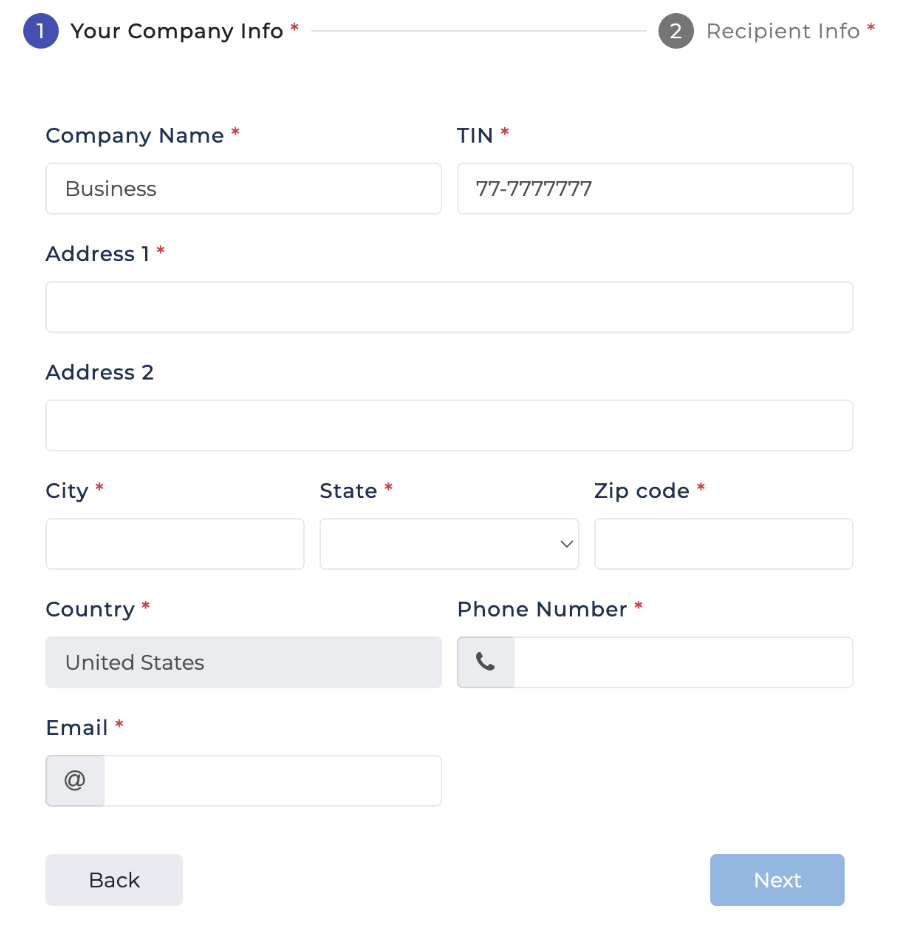Screen dimensions: 918x948
Task: Click into the Address 1 field
Action: 449,307
